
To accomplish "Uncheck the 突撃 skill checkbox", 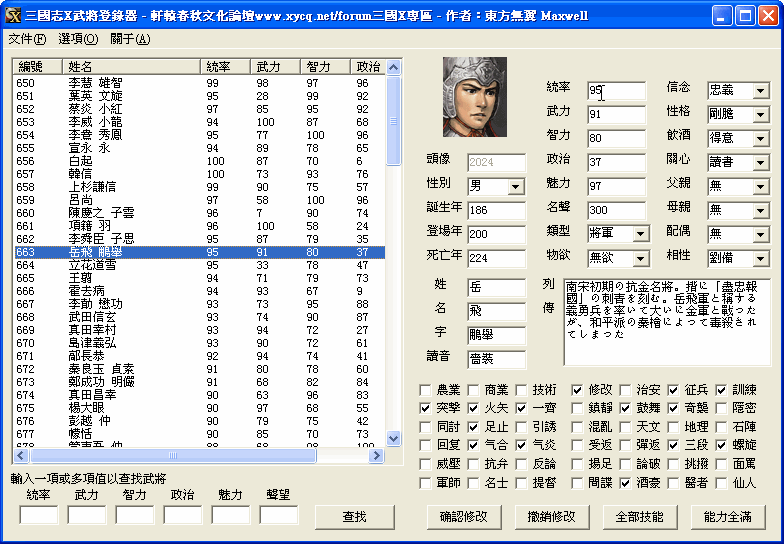I will [427, 408].
